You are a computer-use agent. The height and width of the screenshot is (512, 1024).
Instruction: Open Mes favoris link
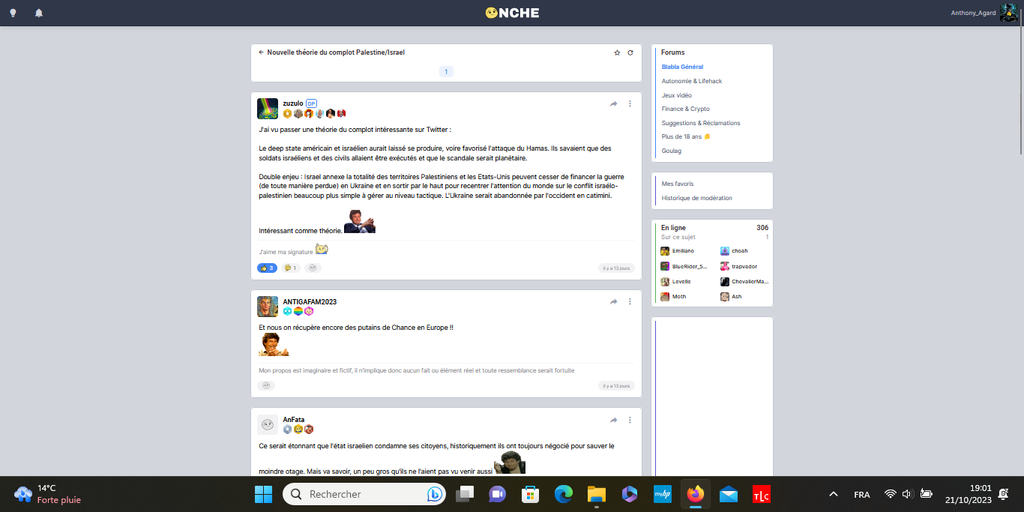677,184
